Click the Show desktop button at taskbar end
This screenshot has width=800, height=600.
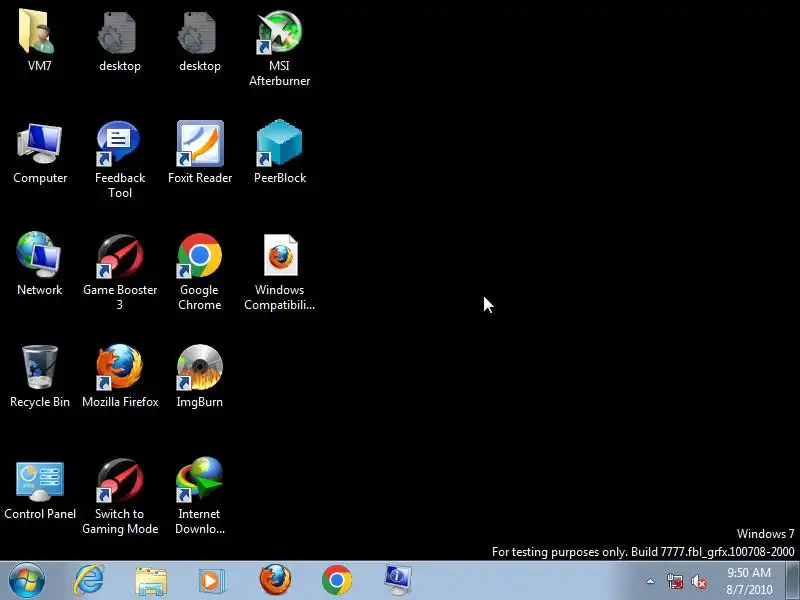(793, 581)
